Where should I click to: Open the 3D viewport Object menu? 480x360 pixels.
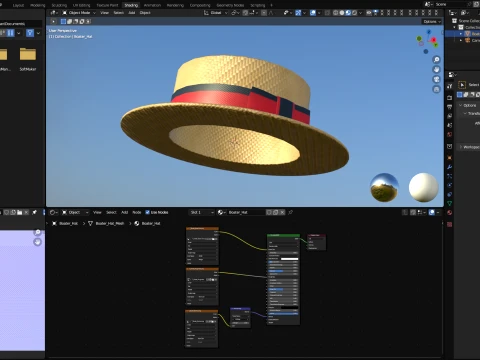145,13
